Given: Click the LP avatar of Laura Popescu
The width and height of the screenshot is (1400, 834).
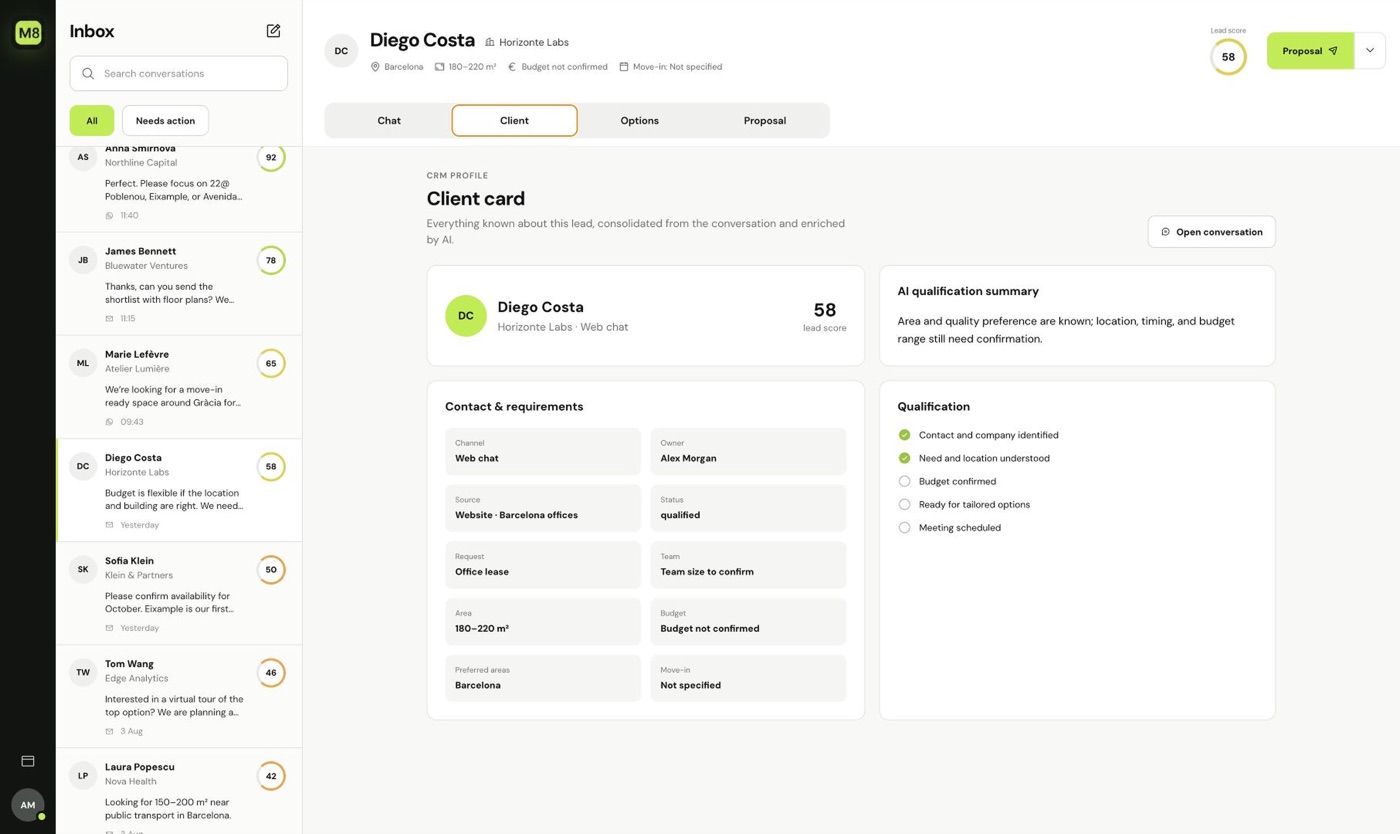Looking at the screenshot, I should (x=83, y=776).
